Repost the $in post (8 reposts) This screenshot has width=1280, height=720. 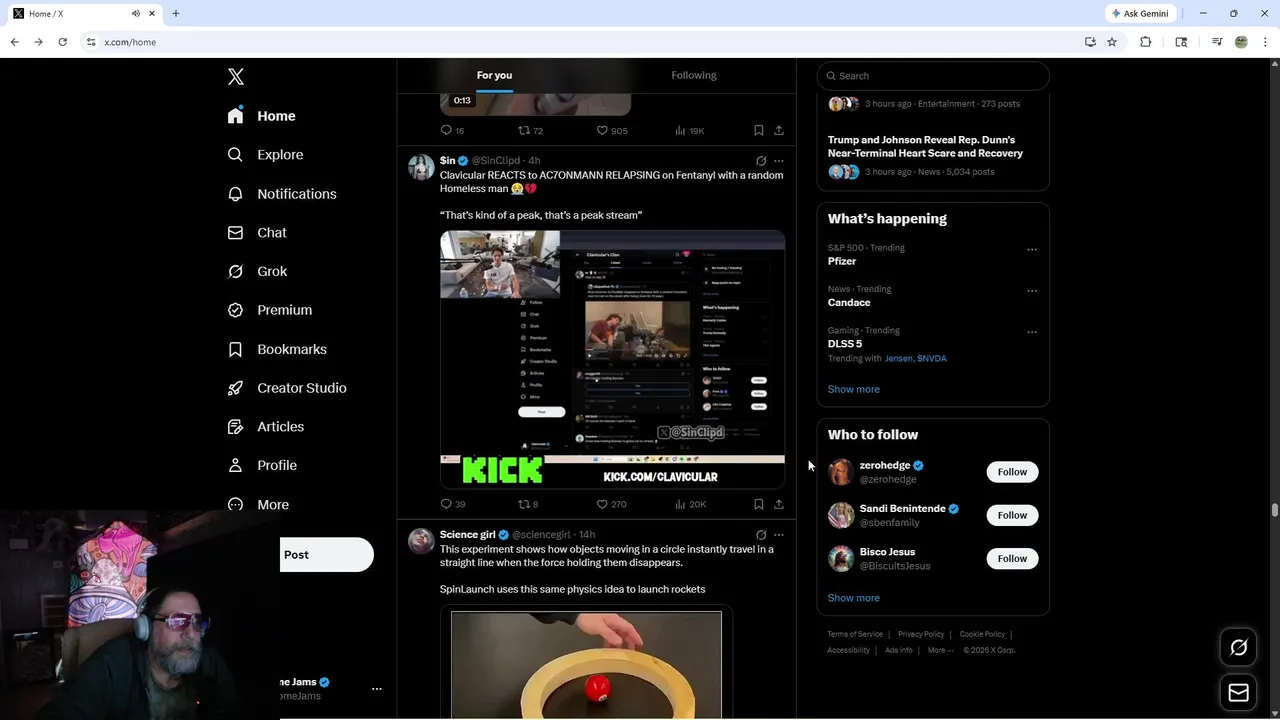pos(528,504)
